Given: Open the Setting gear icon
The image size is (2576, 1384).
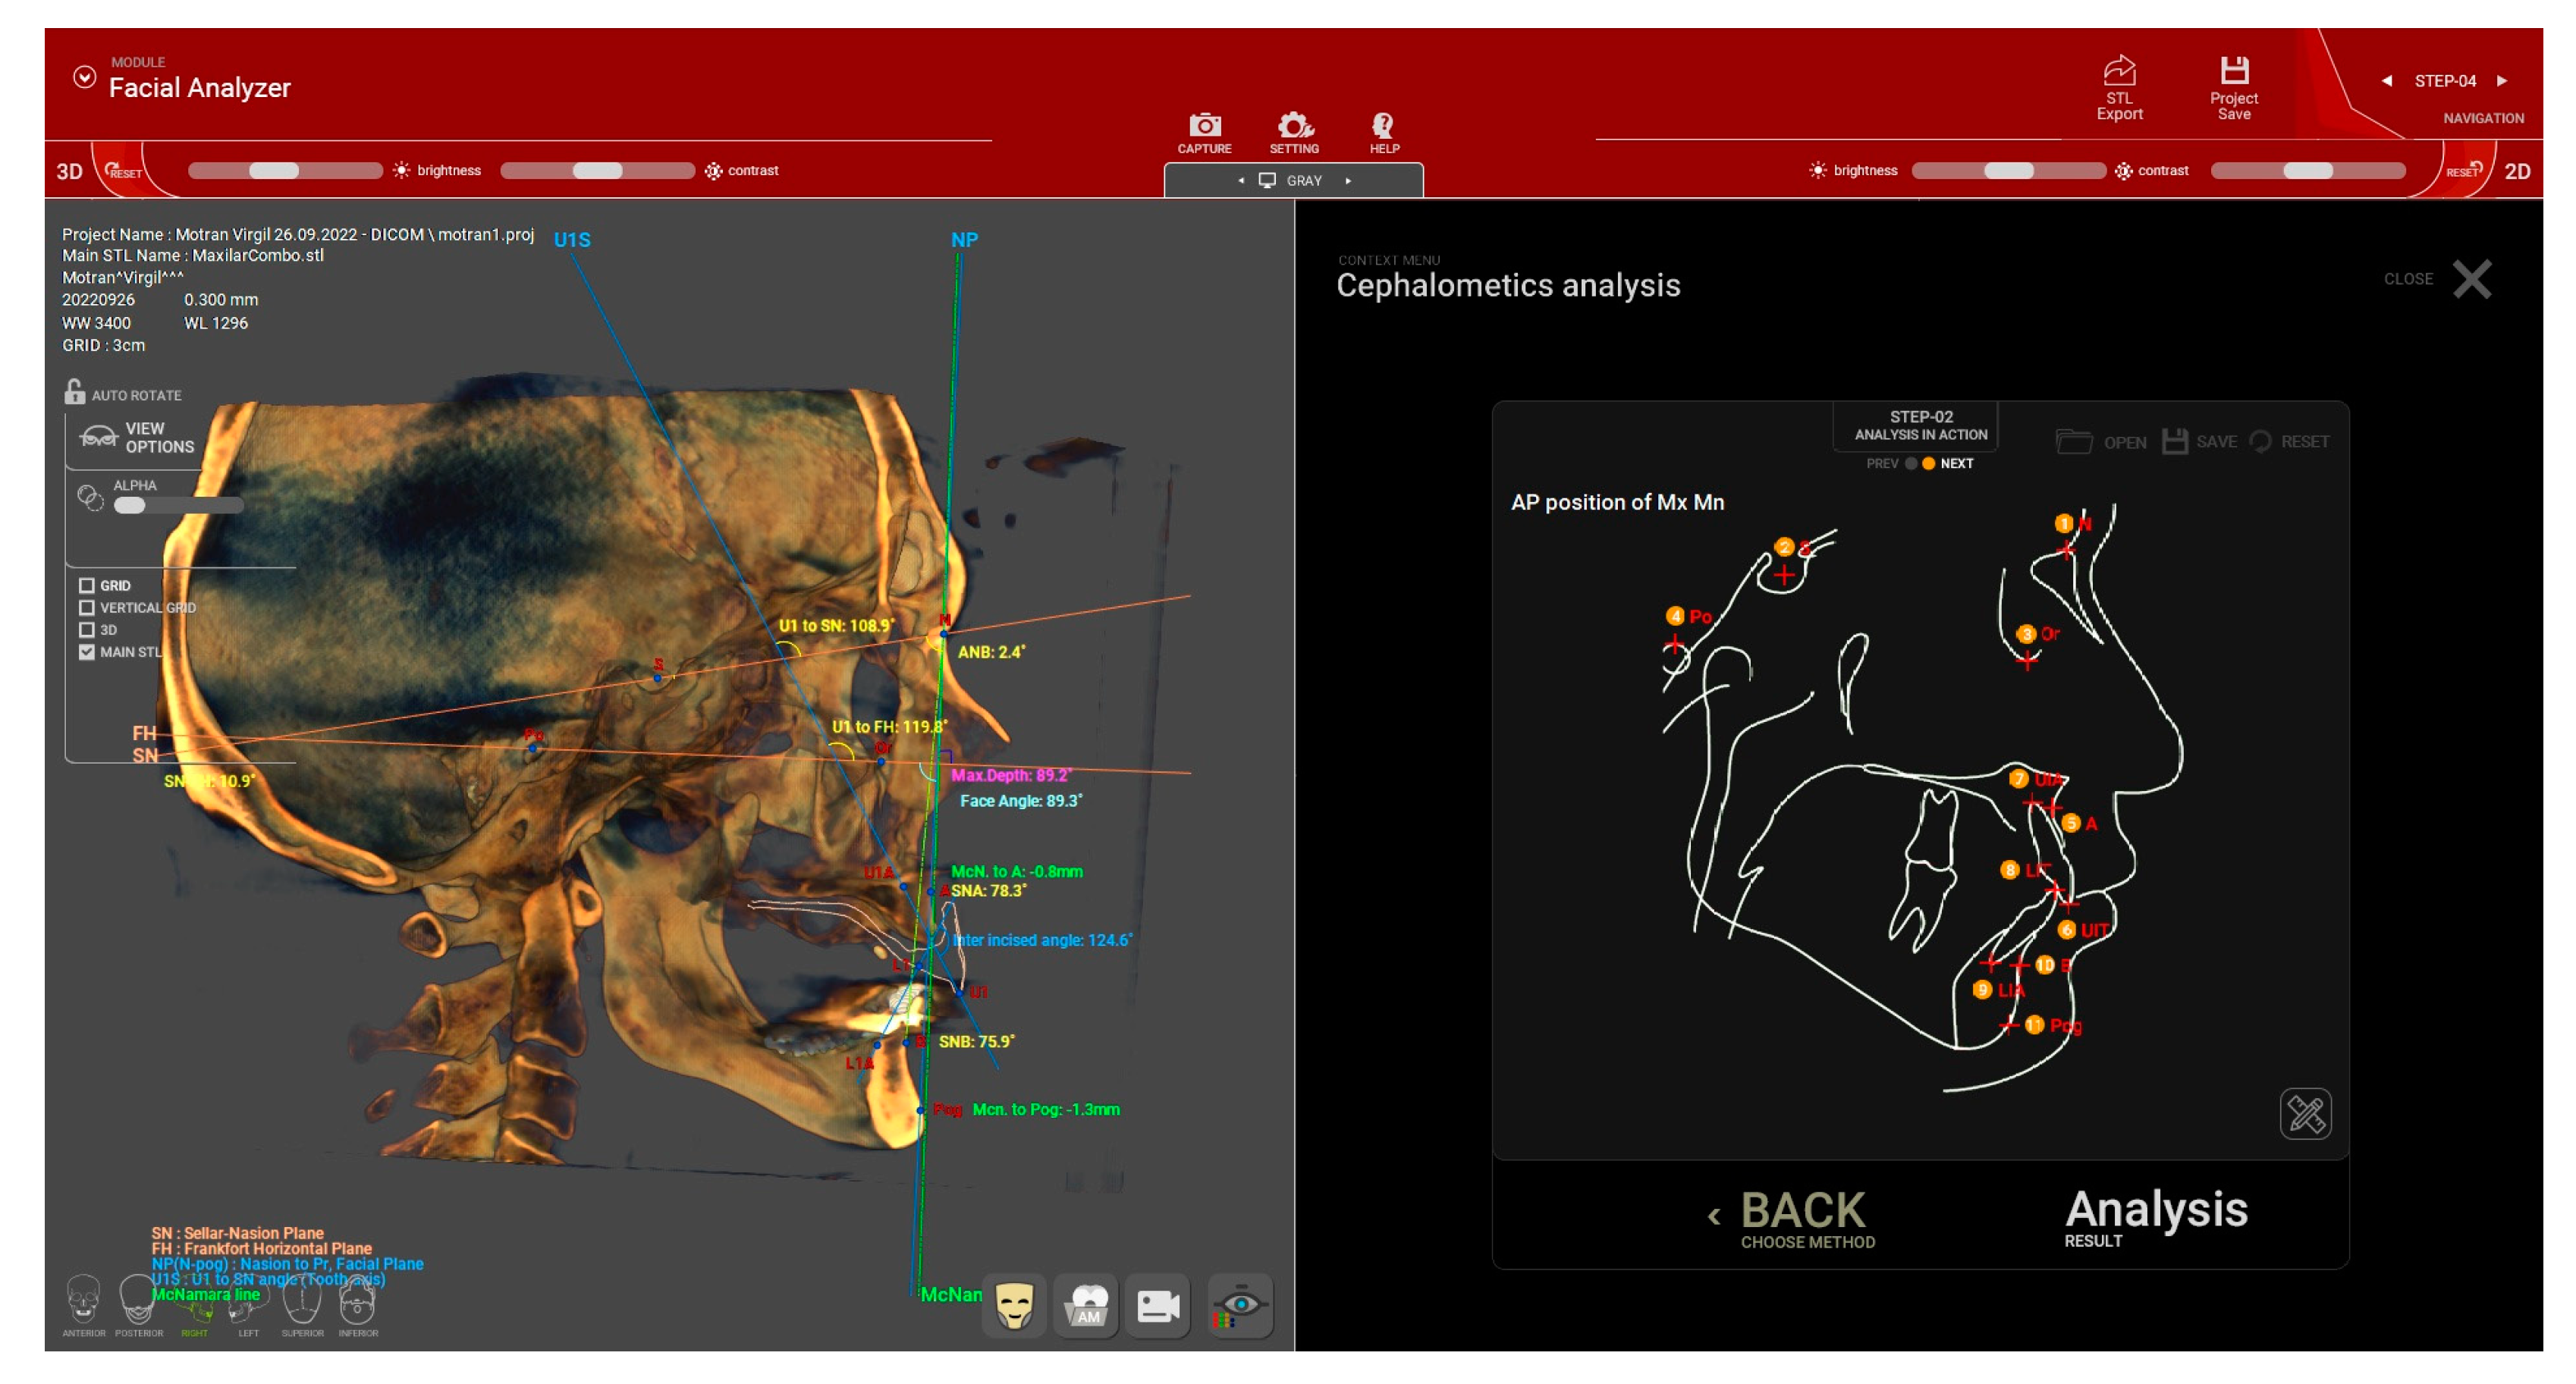Looking at the screenshot, I should pos(1294,126).
